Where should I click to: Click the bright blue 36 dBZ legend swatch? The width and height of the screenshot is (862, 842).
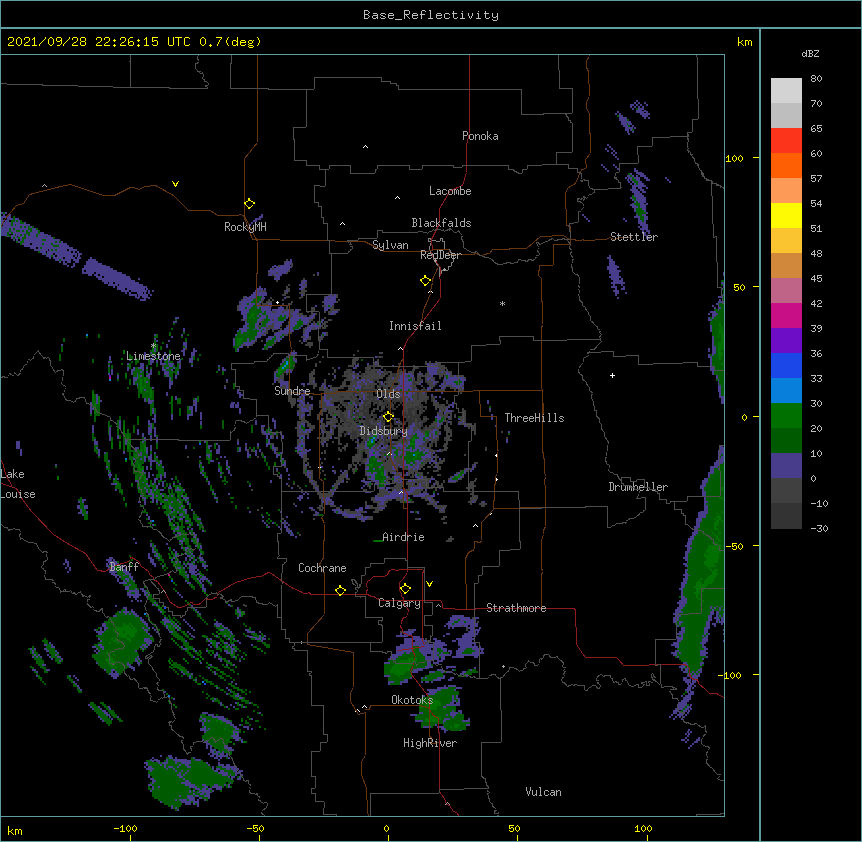pos(786,365)
